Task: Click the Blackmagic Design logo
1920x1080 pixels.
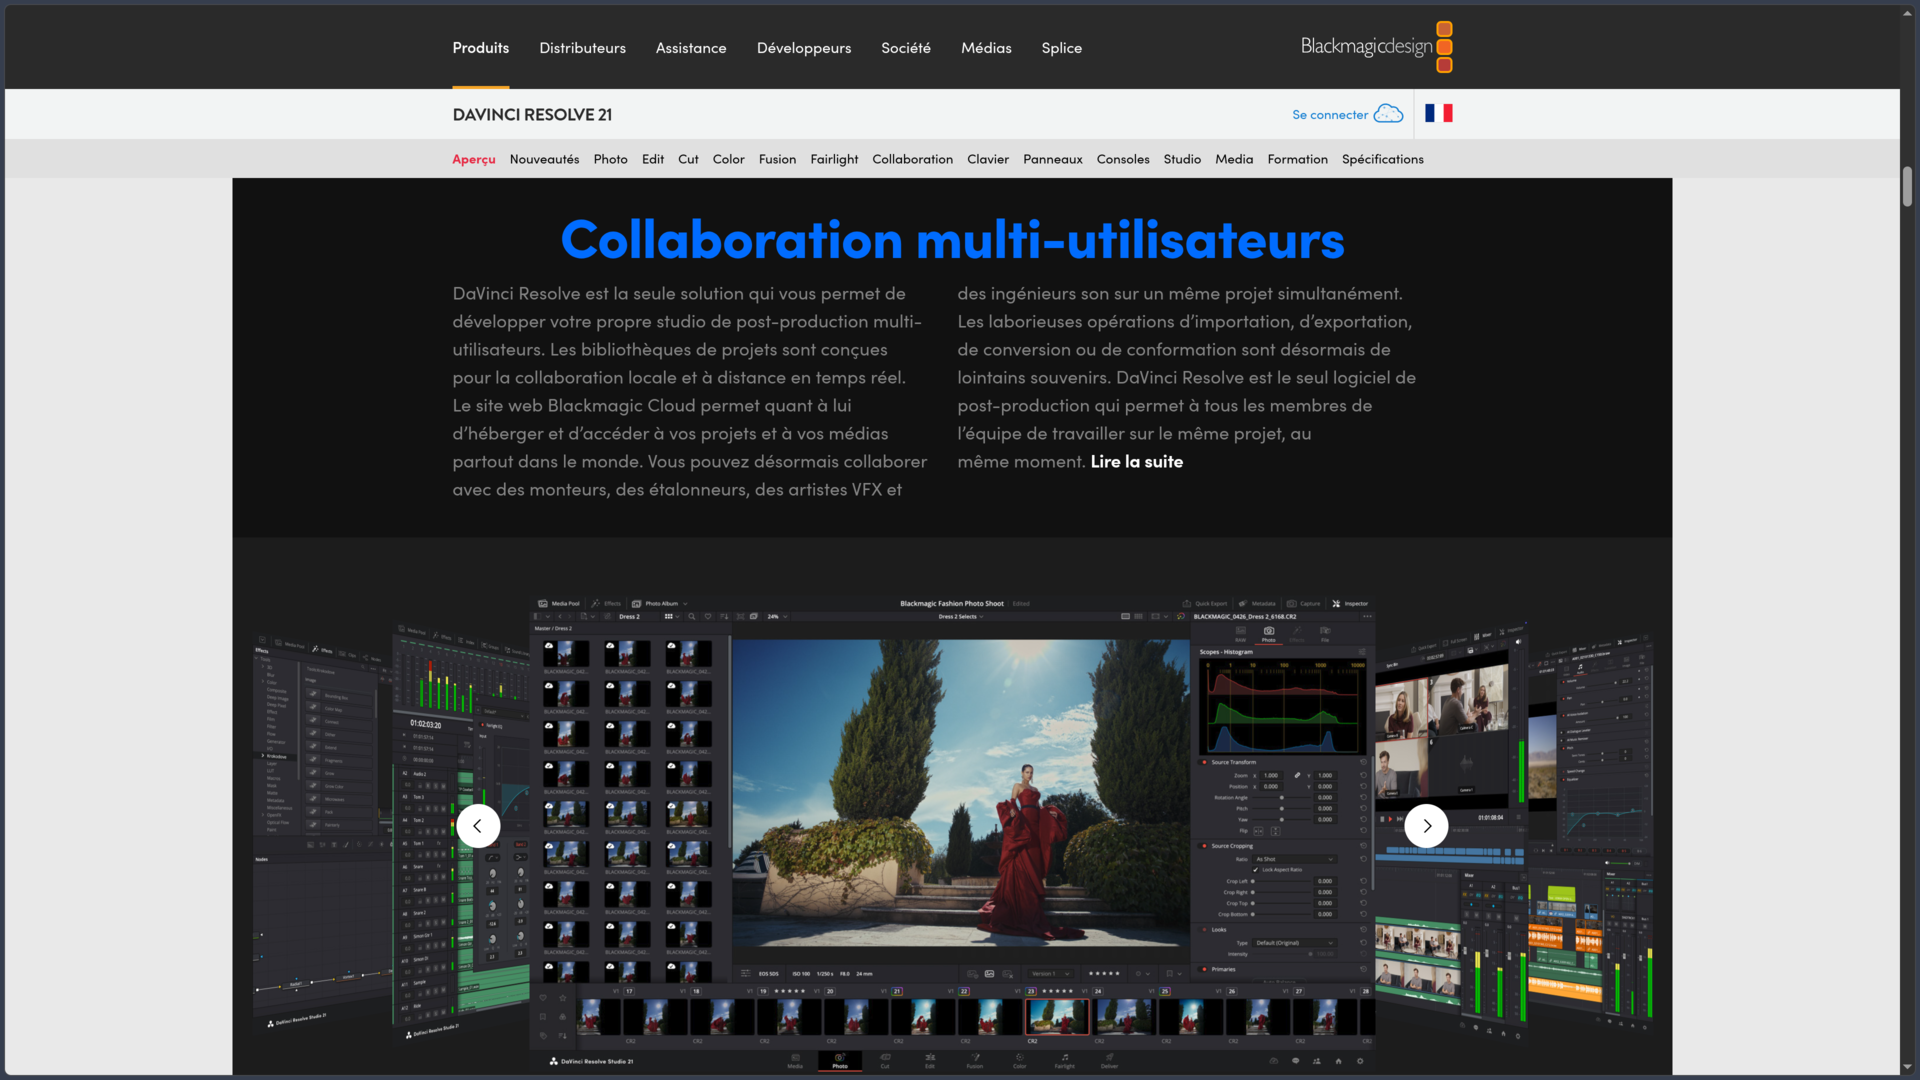Action: (1376, 47)
